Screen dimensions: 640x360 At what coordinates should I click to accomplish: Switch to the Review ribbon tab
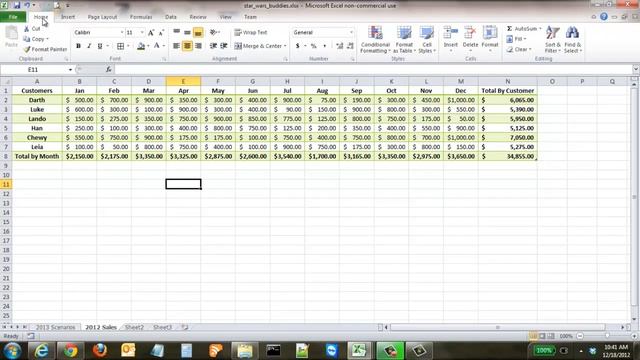point(198,17)
